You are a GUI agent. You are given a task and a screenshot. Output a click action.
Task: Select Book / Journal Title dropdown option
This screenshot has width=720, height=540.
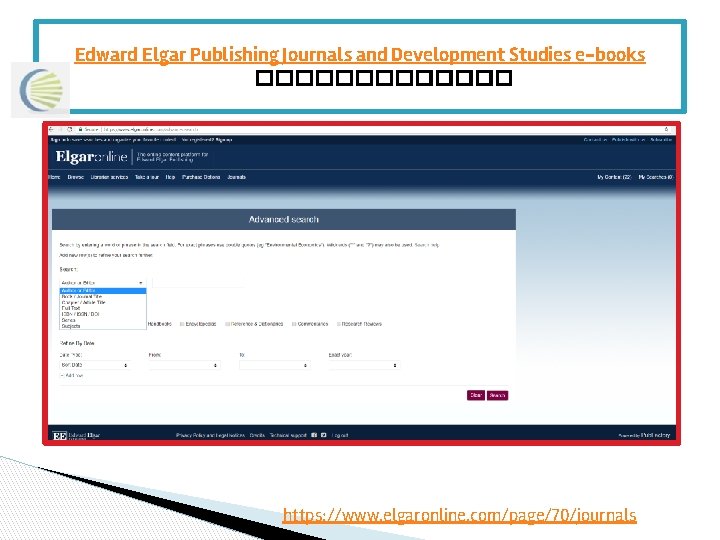tap(103, 297)
